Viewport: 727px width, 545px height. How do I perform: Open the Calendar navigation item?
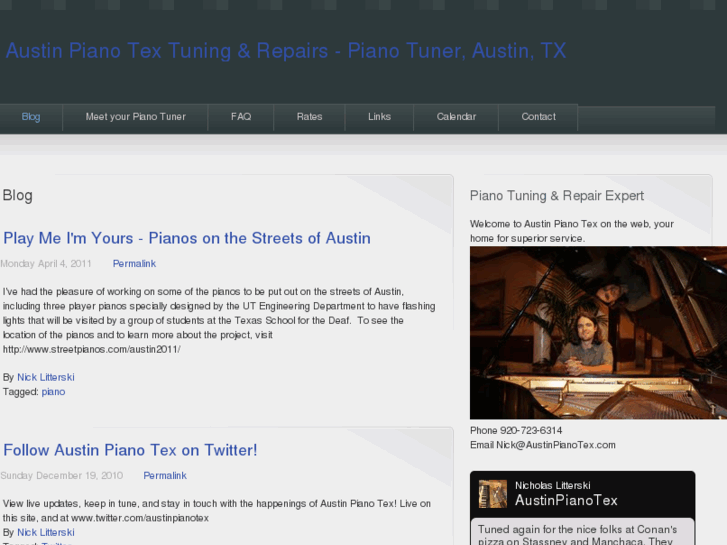tap(456, 117)
